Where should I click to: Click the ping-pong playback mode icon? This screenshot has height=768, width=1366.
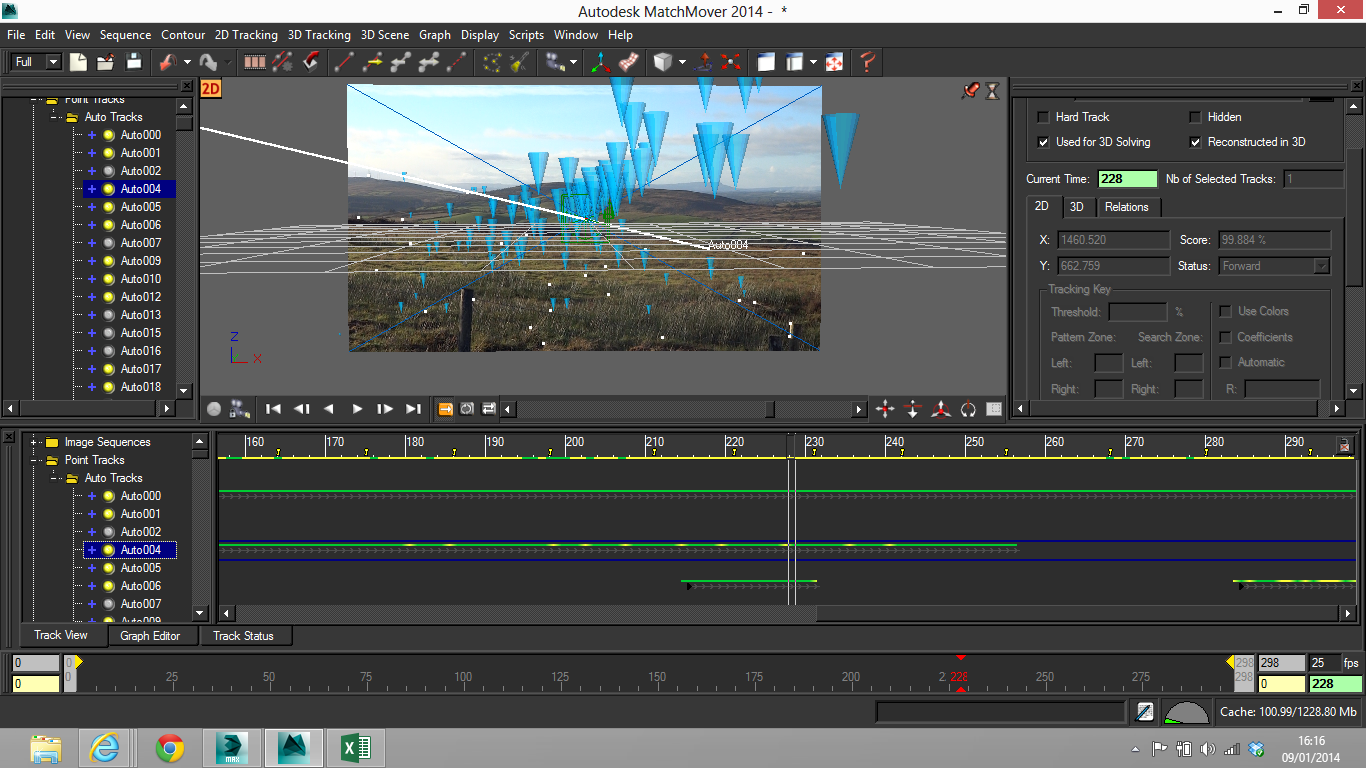click(x=489, y=409)
